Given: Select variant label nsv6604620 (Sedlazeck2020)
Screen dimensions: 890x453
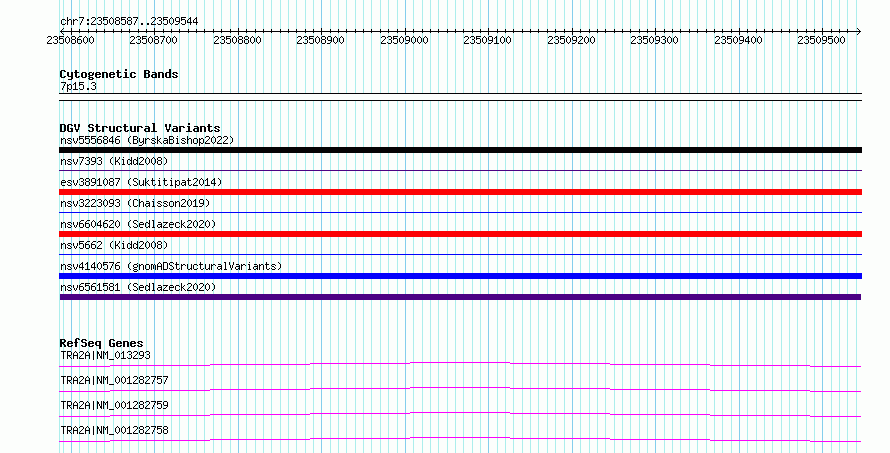Looking at the screenshot, I should coord(138,224).
